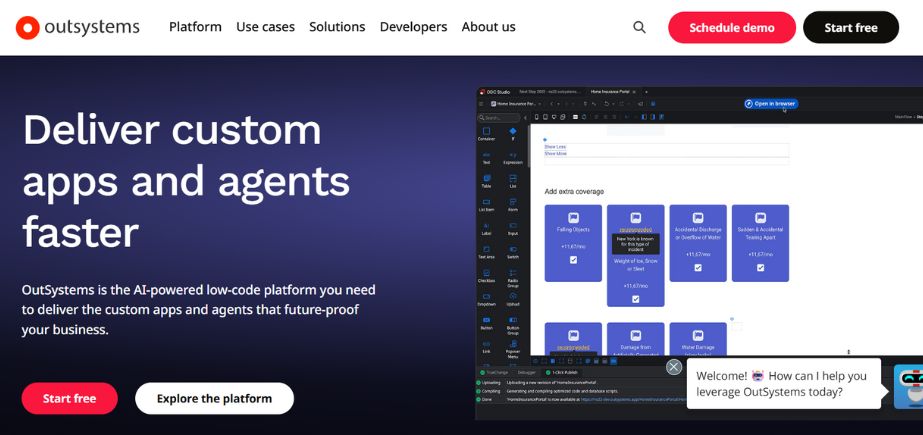This screenshot has width=923, height=435.
Task: Select the Switch widget in the toolbox
Action: pyautogui.click(x=513, y=253)
